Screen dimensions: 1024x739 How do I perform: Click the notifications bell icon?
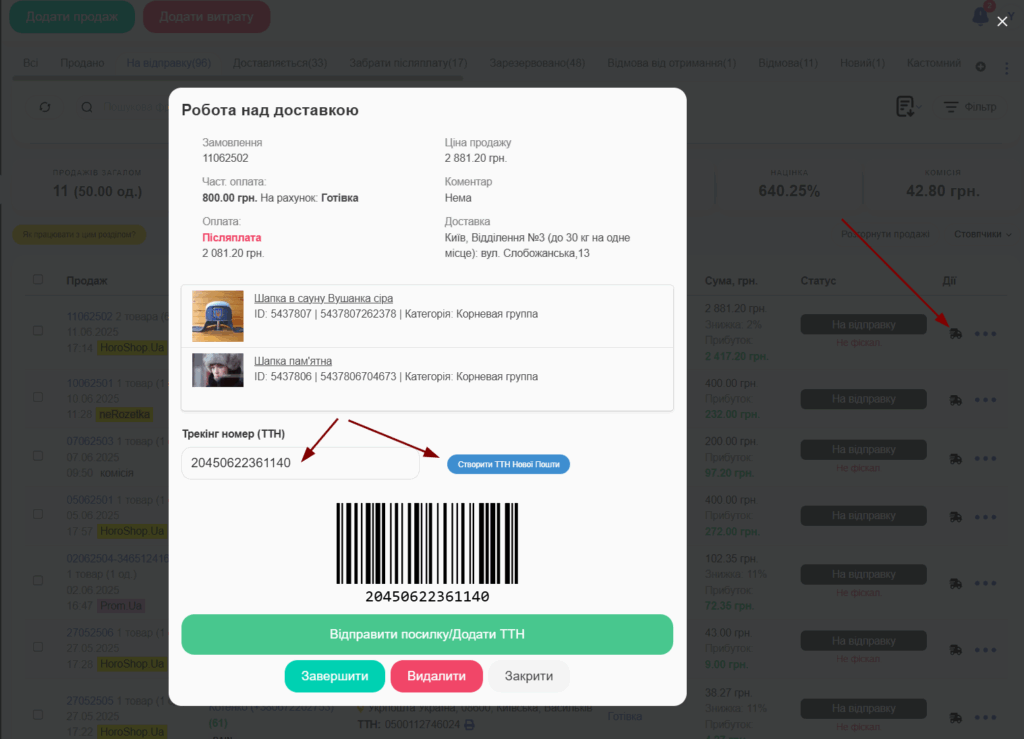point(980,16)
